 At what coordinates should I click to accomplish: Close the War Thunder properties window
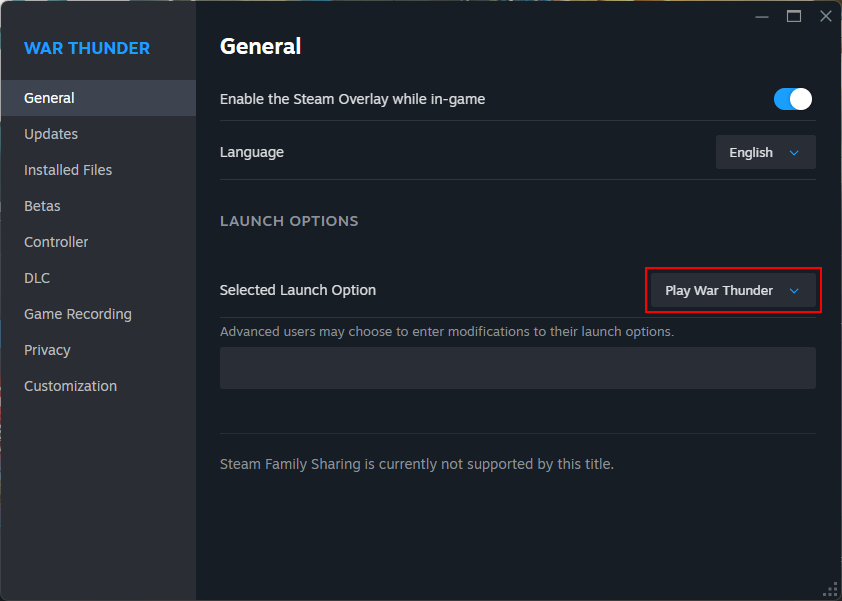click(825, 16)
